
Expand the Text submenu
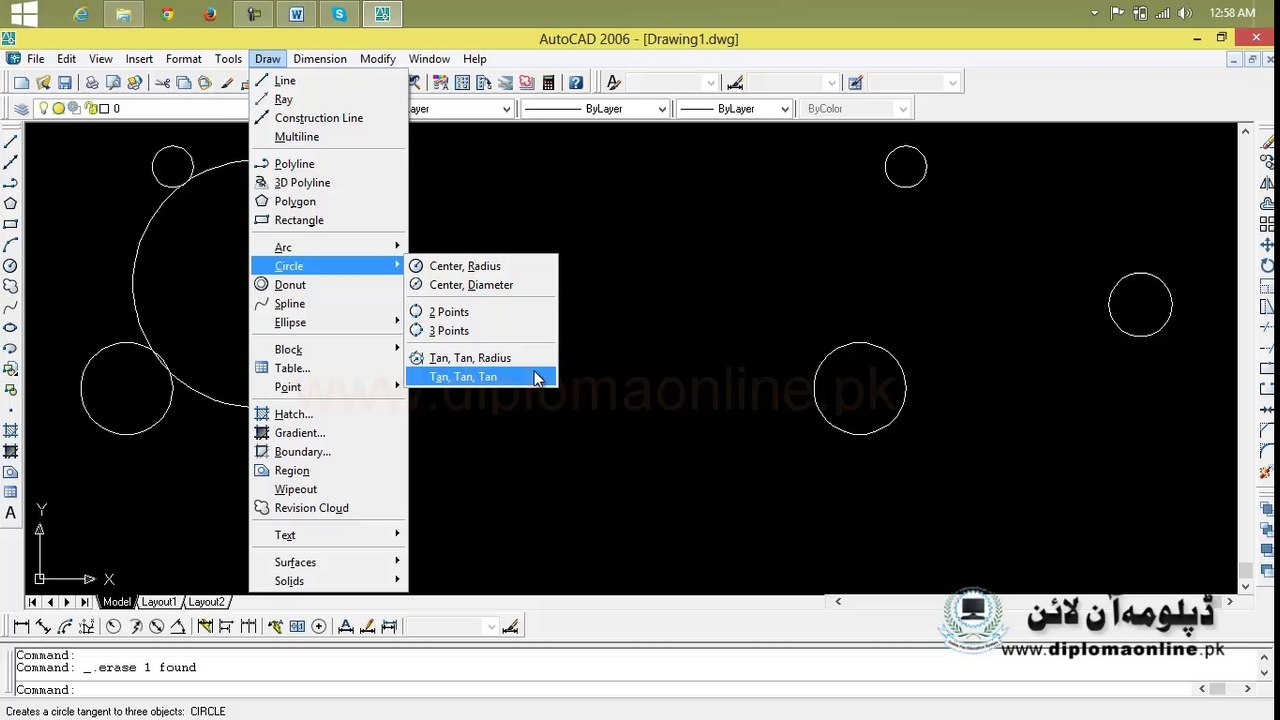pyautogui.click(x=328, y=535)
